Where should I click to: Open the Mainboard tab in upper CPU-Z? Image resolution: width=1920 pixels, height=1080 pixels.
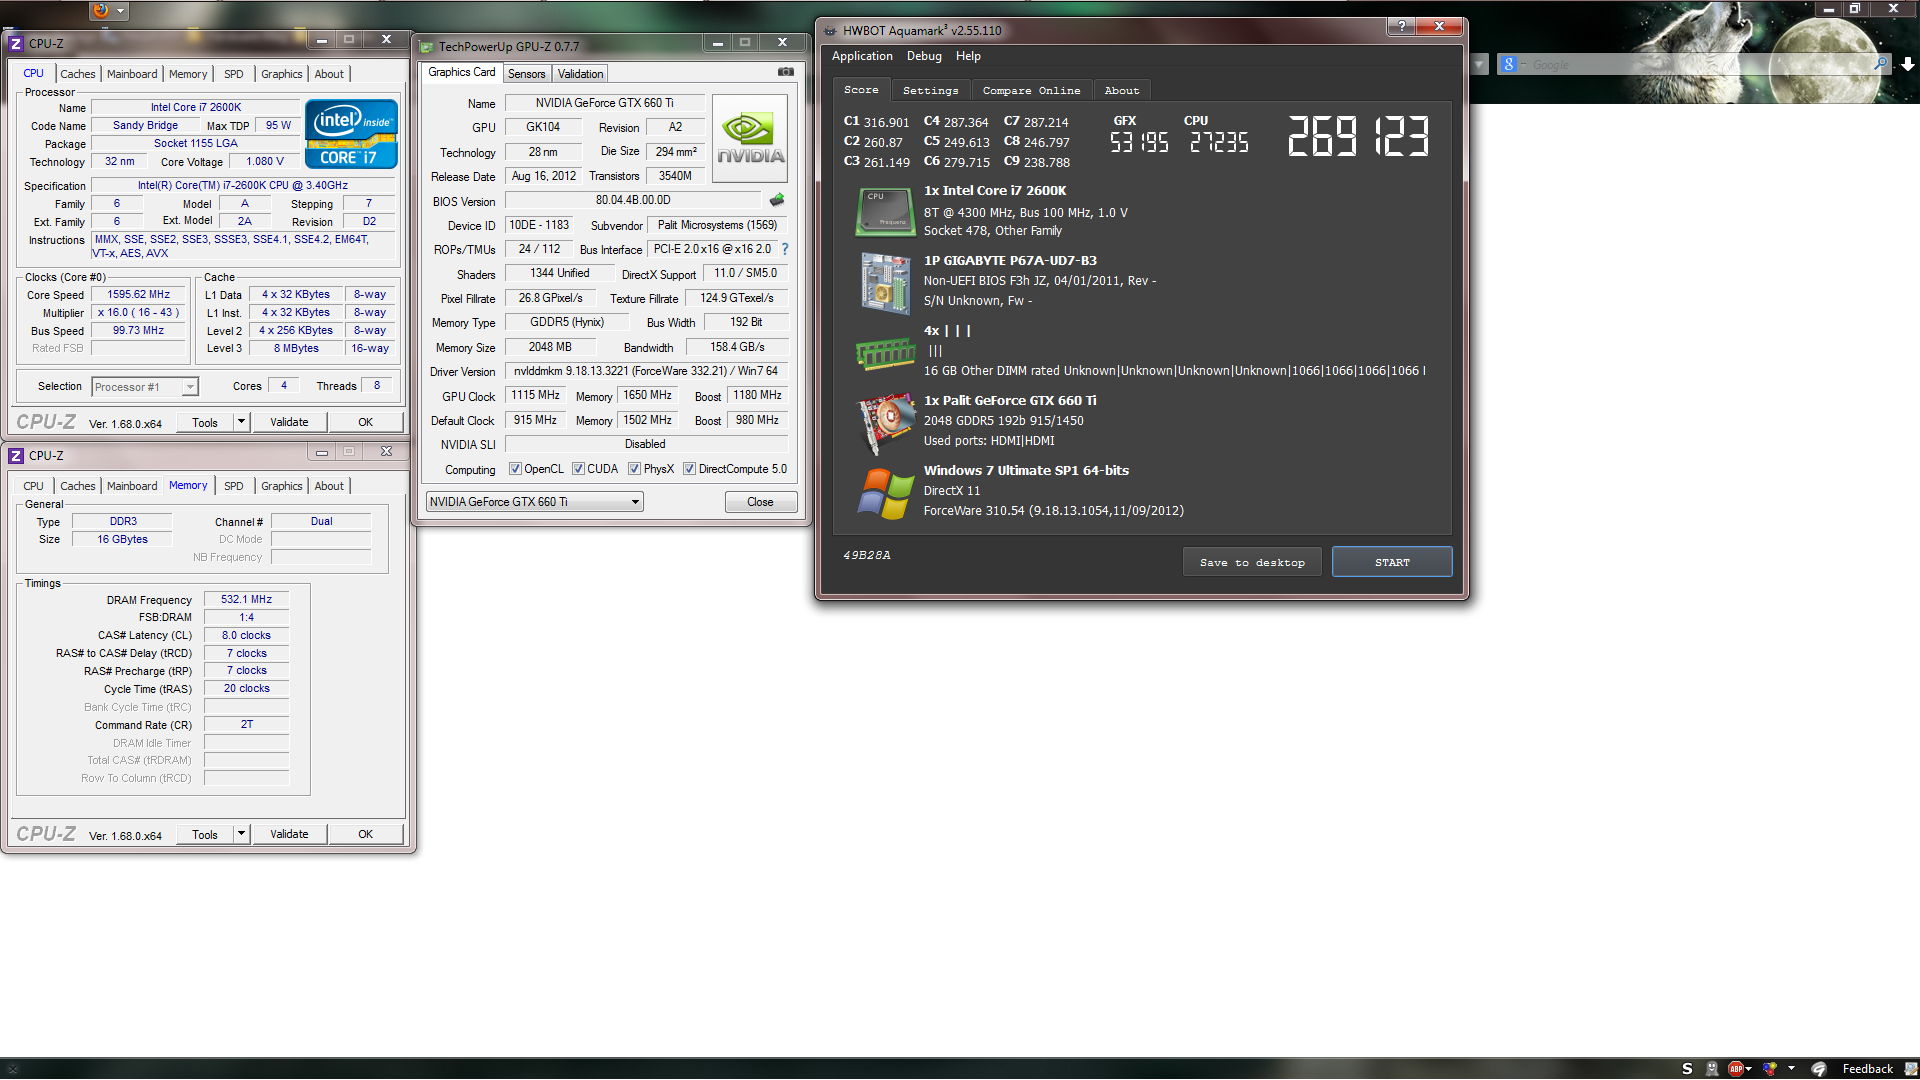[132, 74]
